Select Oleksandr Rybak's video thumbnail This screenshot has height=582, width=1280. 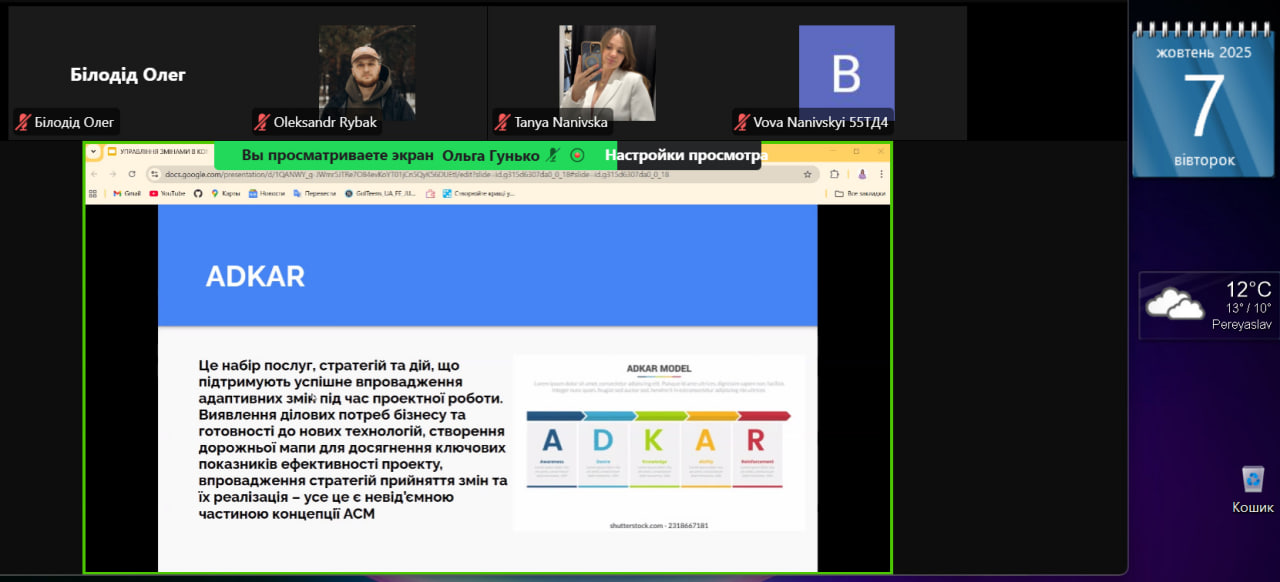367,70
